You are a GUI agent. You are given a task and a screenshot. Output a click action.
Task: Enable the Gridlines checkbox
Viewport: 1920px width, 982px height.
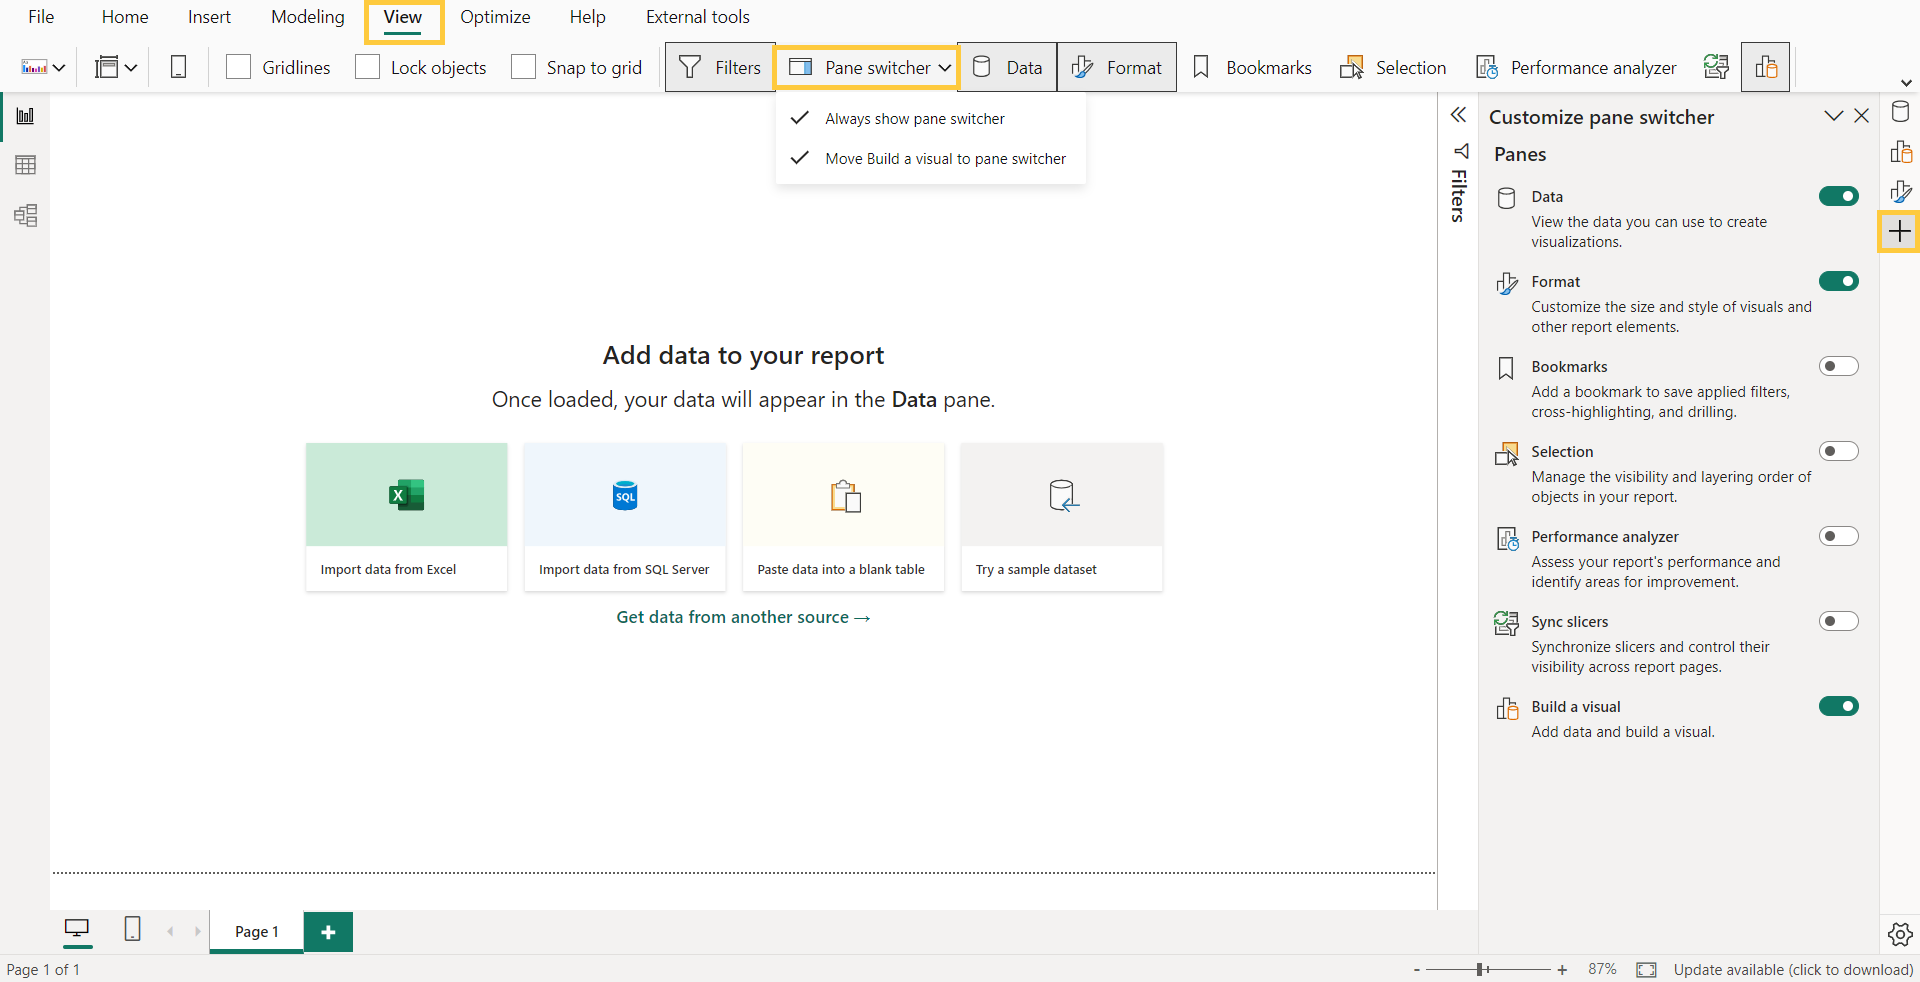(x=239, y=67)
